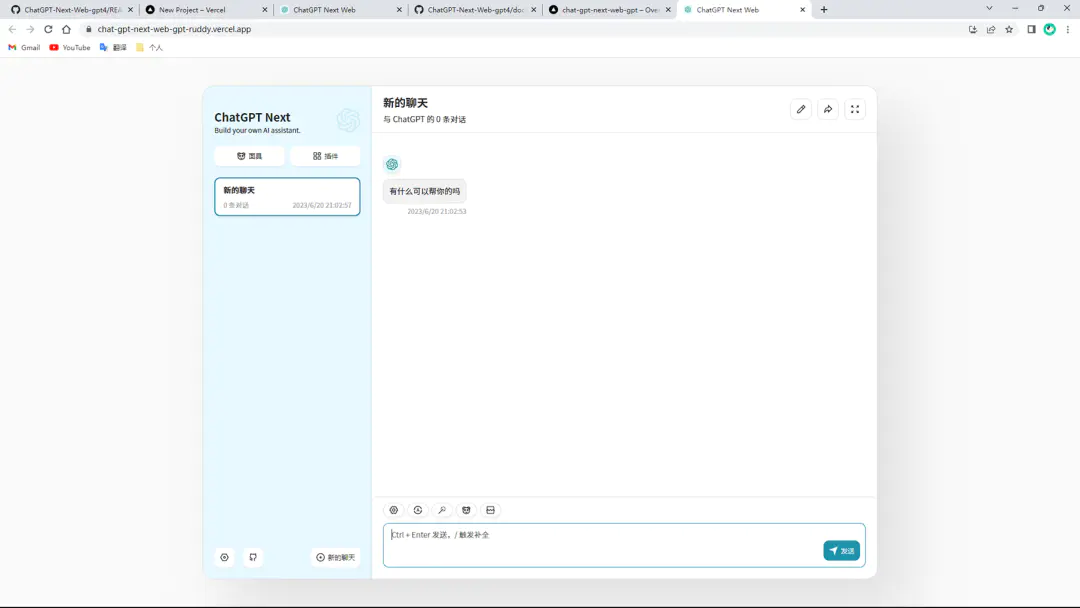Click the mask face icon above input box
This screenshot has height=608, width=1080.
466,510
